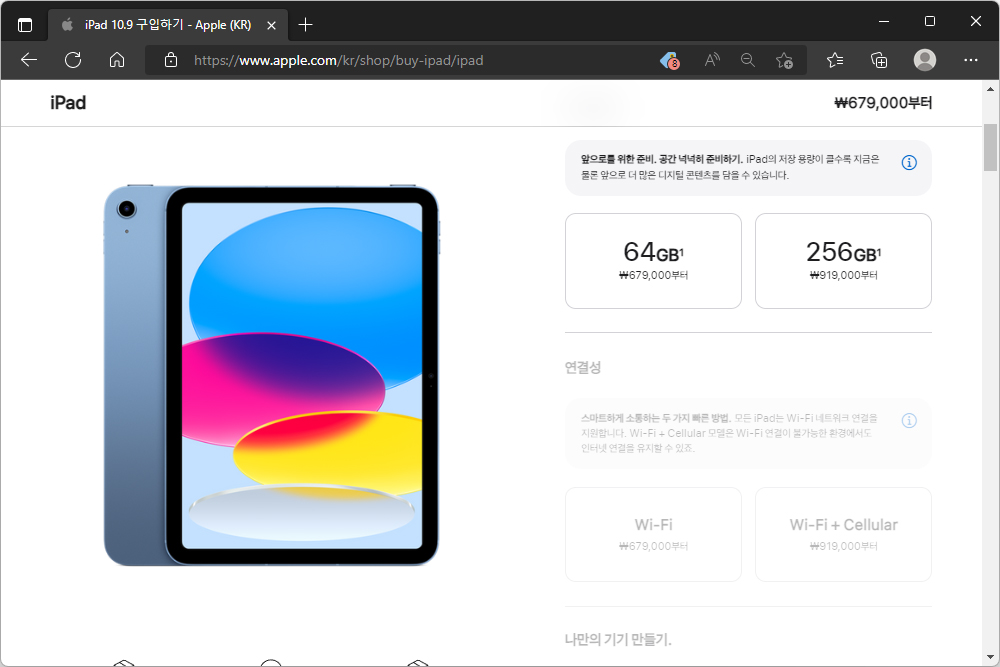Refresh the Apple iPad page
Screen dimensions: 1000x667
73,60
